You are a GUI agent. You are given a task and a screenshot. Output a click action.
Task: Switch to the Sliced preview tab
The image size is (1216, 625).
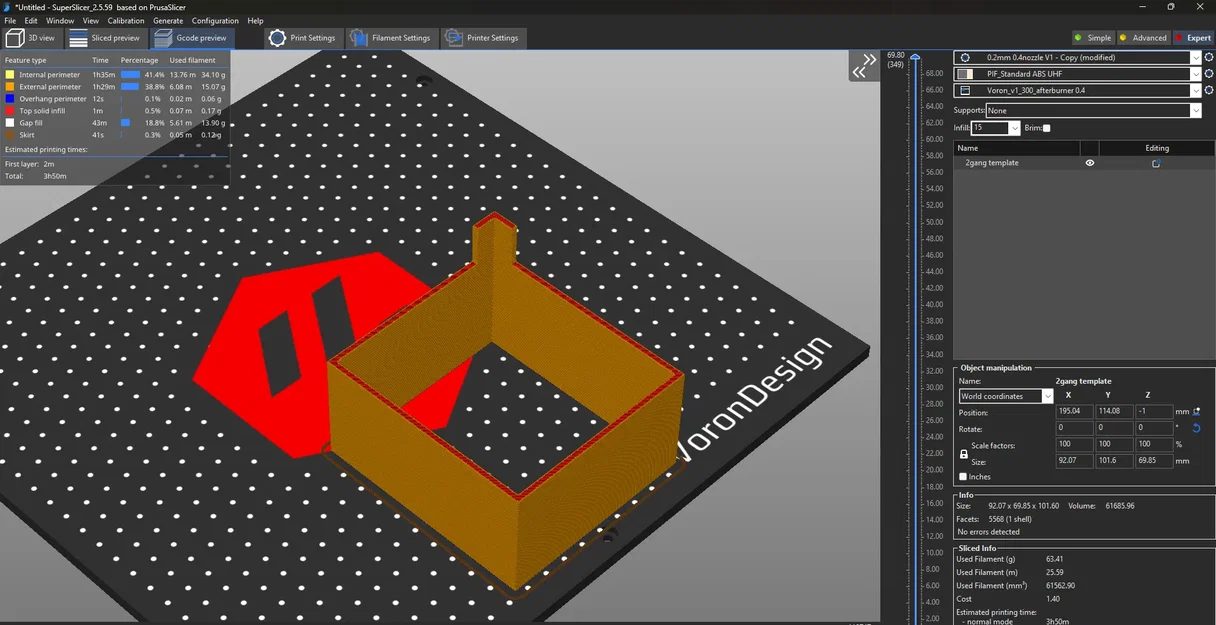(105, 38)
